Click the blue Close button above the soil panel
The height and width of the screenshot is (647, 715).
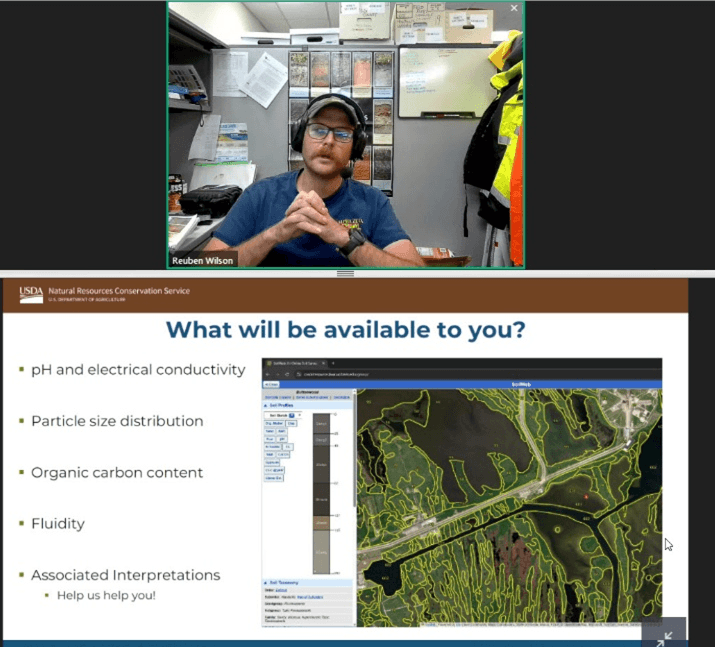click(270, 384)
